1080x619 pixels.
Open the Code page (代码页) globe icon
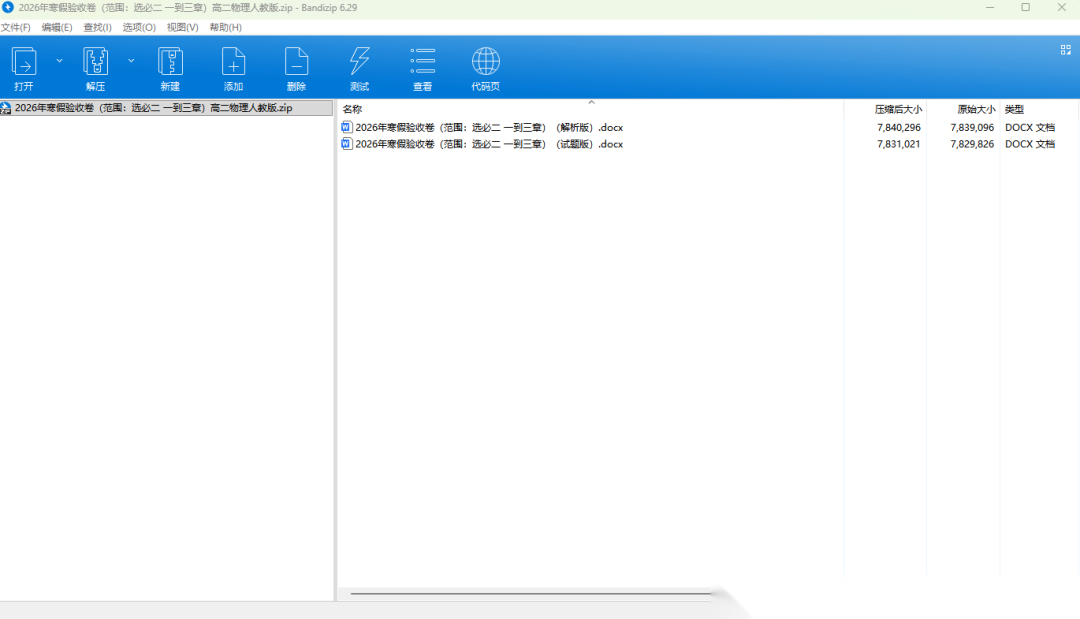pos(485,62)
